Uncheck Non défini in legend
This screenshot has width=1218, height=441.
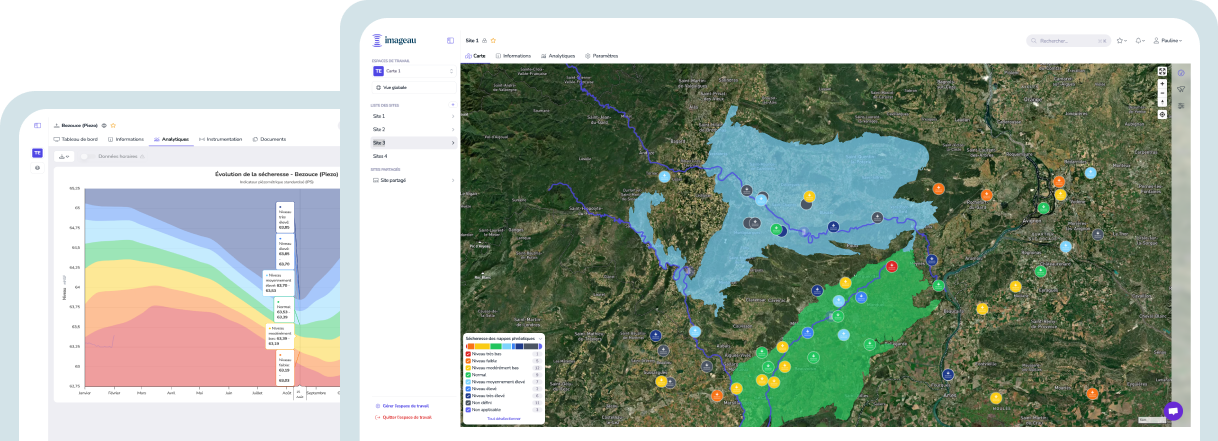click(x=468, y=403)
